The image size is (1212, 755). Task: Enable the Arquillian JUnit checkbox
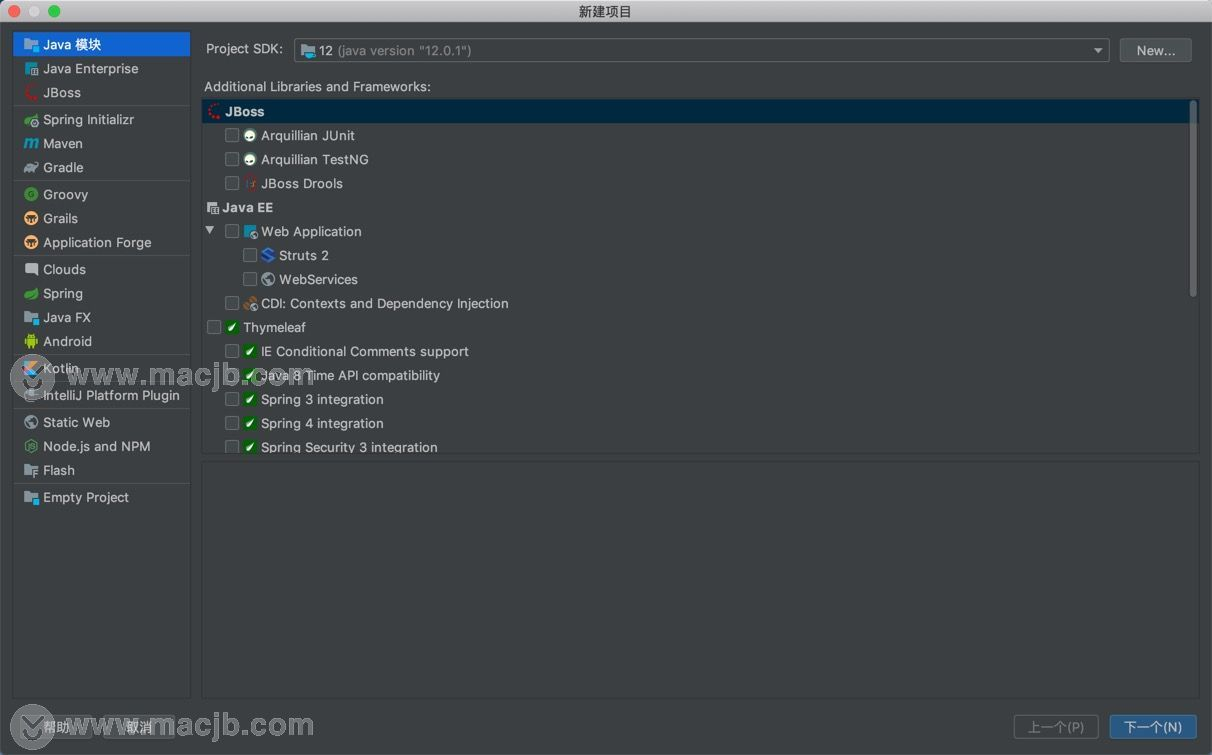coord(232,135)
